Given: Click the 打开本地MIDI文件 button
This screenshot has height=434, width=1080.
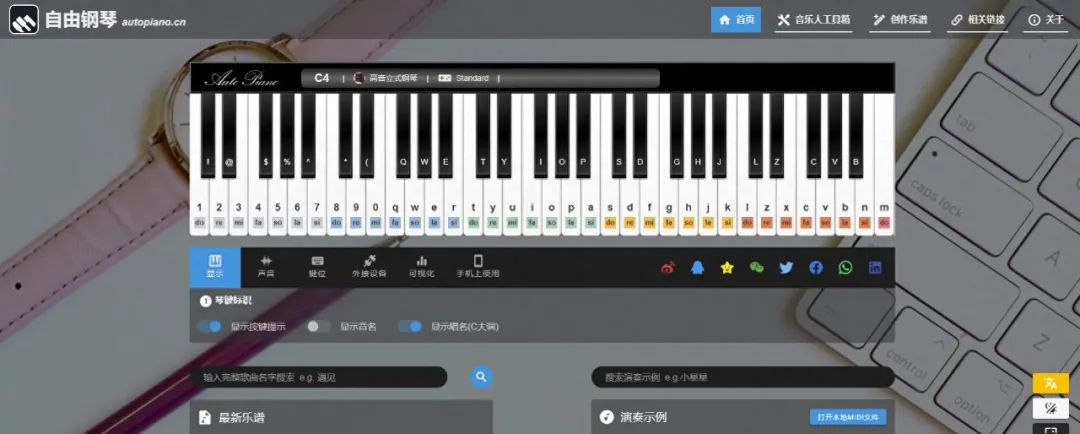Looking at the screenshot, I should (848, 417).
